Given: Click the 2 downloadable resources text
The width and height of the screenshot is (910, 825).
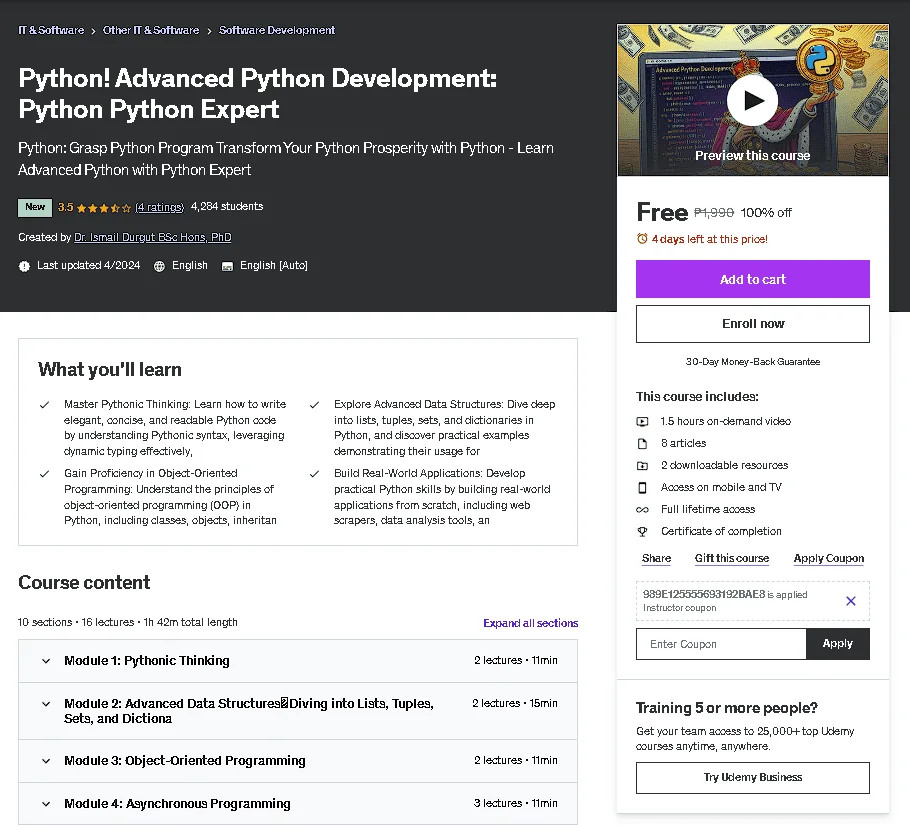Looking at the screenshot, I should (724, 465).
